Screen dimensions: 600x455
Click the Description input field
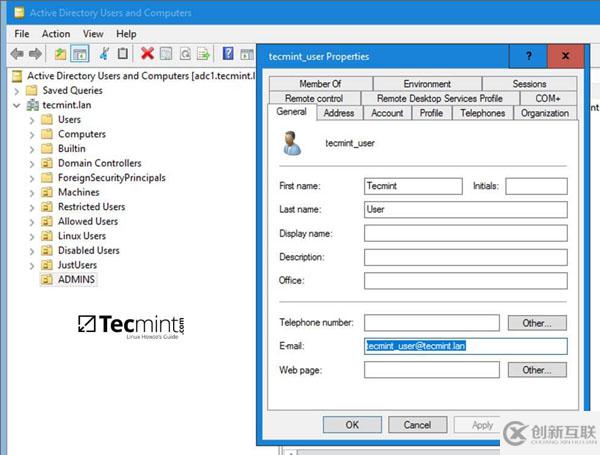tap(466, 257)
